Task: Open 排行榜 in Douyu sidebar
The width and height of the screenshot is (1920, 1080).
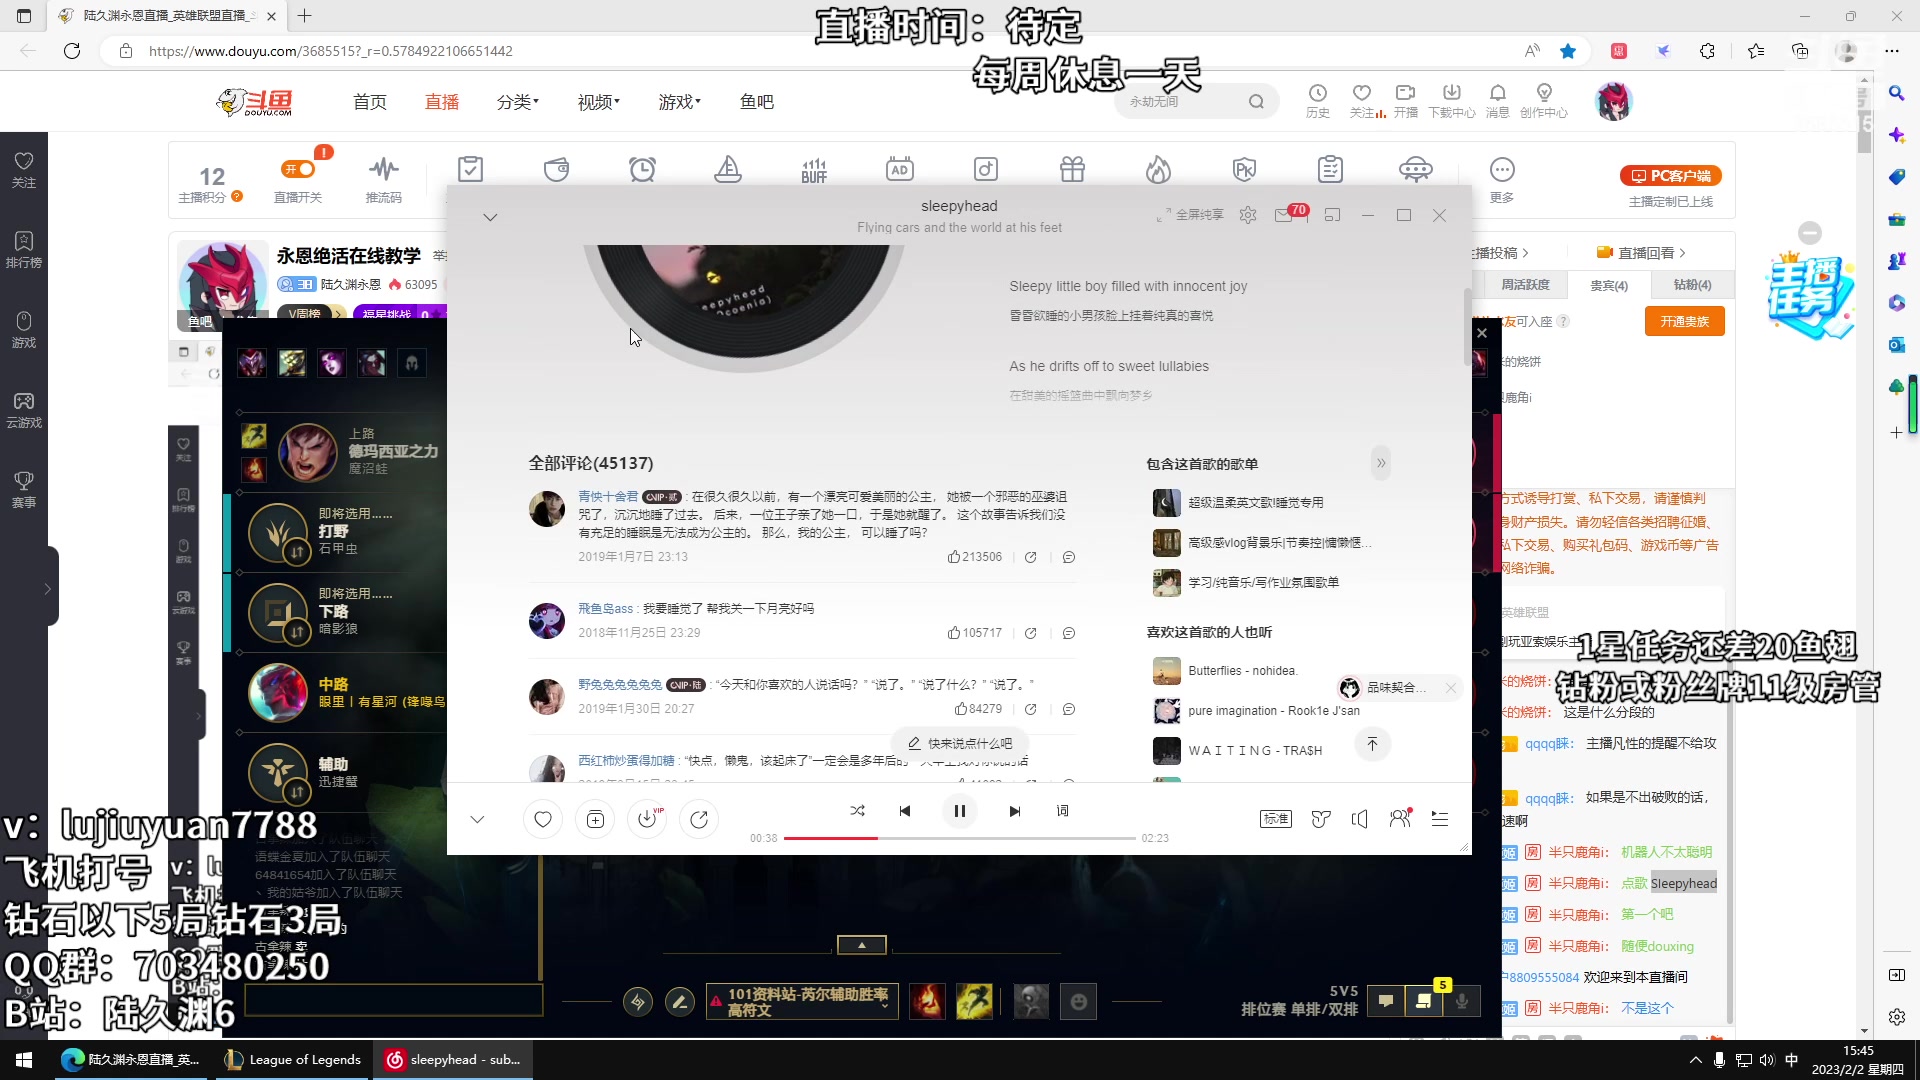Action: coord(24,250)
